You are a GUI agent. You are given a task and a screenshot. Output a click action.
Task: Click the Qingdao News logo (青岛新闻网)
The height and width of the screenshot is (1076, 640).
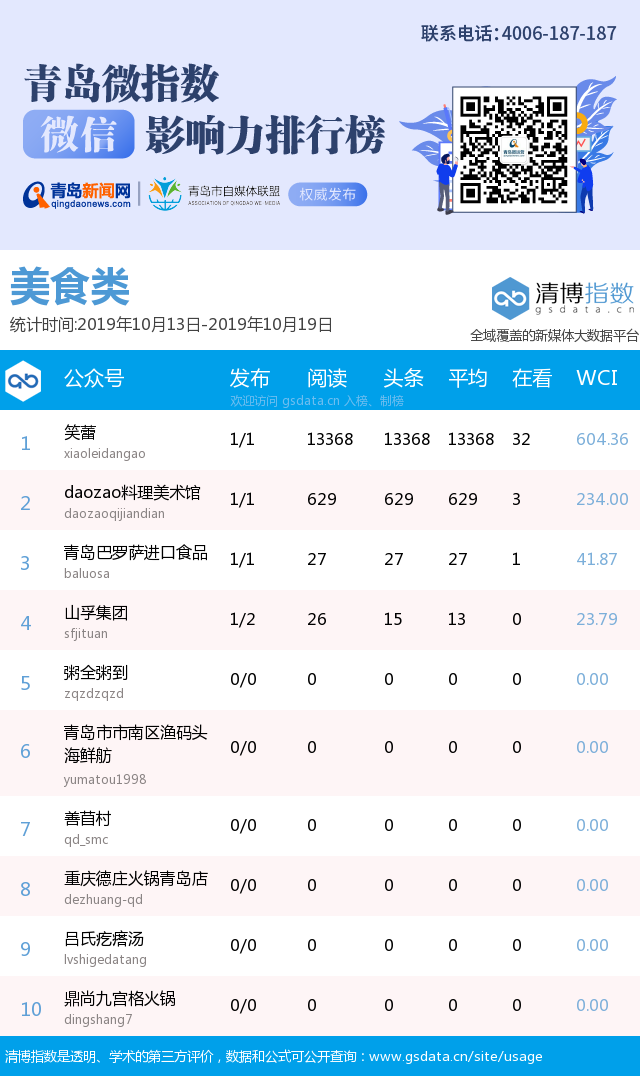pyautogui.click(x=78, y=194)
